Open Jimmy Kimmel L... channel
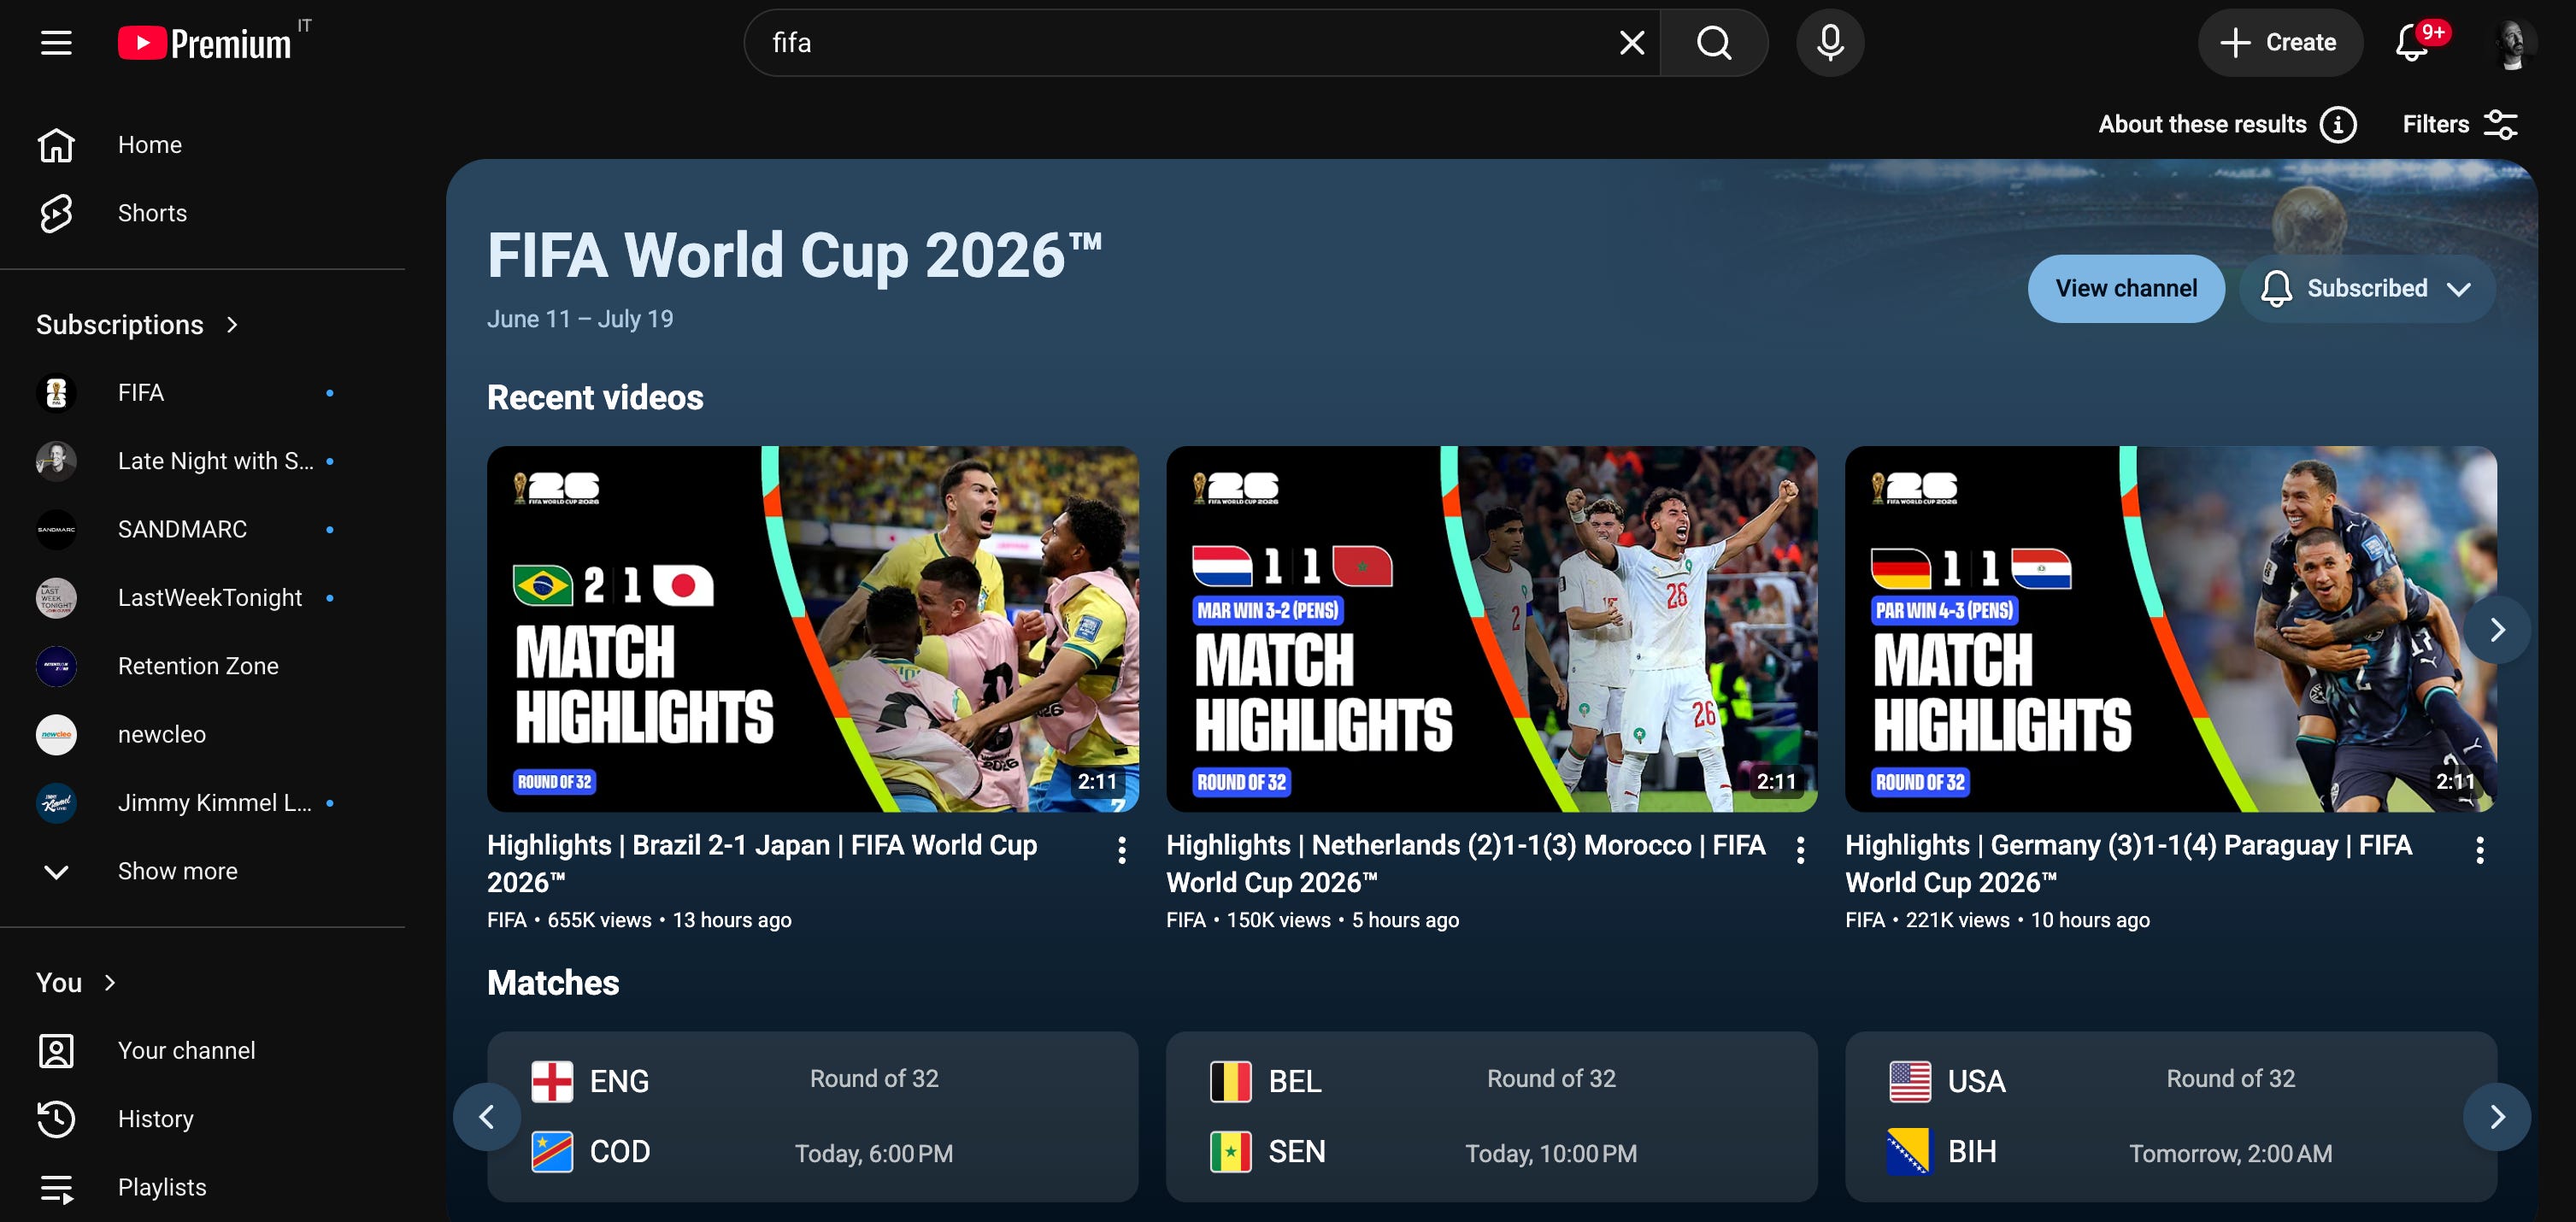 coord(202,803)
